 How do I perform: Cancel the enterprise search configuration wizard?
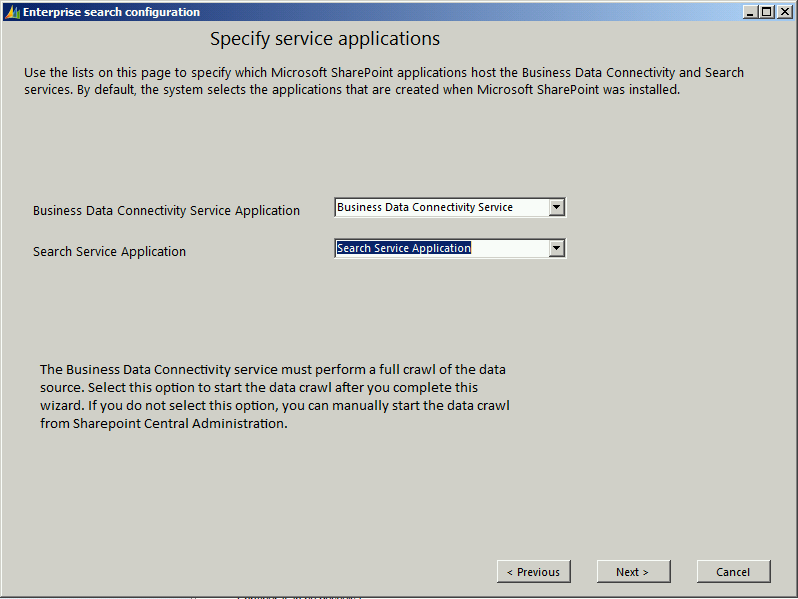(x=733, y=572)
